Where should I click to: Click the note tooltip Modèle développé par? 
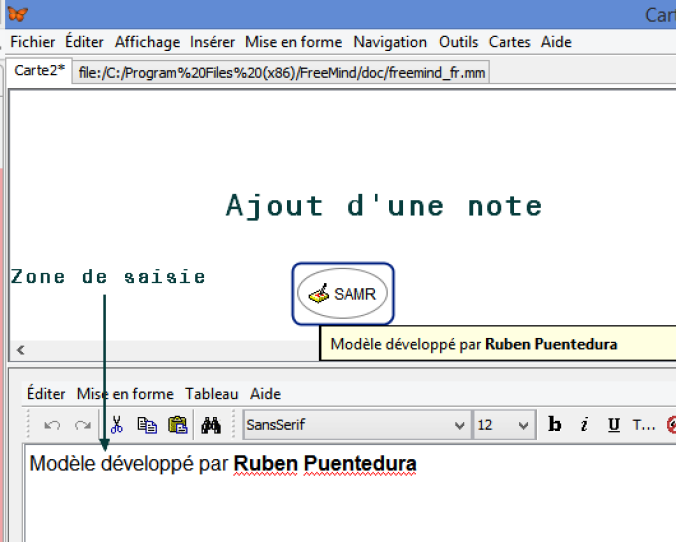tap(498, 344)
